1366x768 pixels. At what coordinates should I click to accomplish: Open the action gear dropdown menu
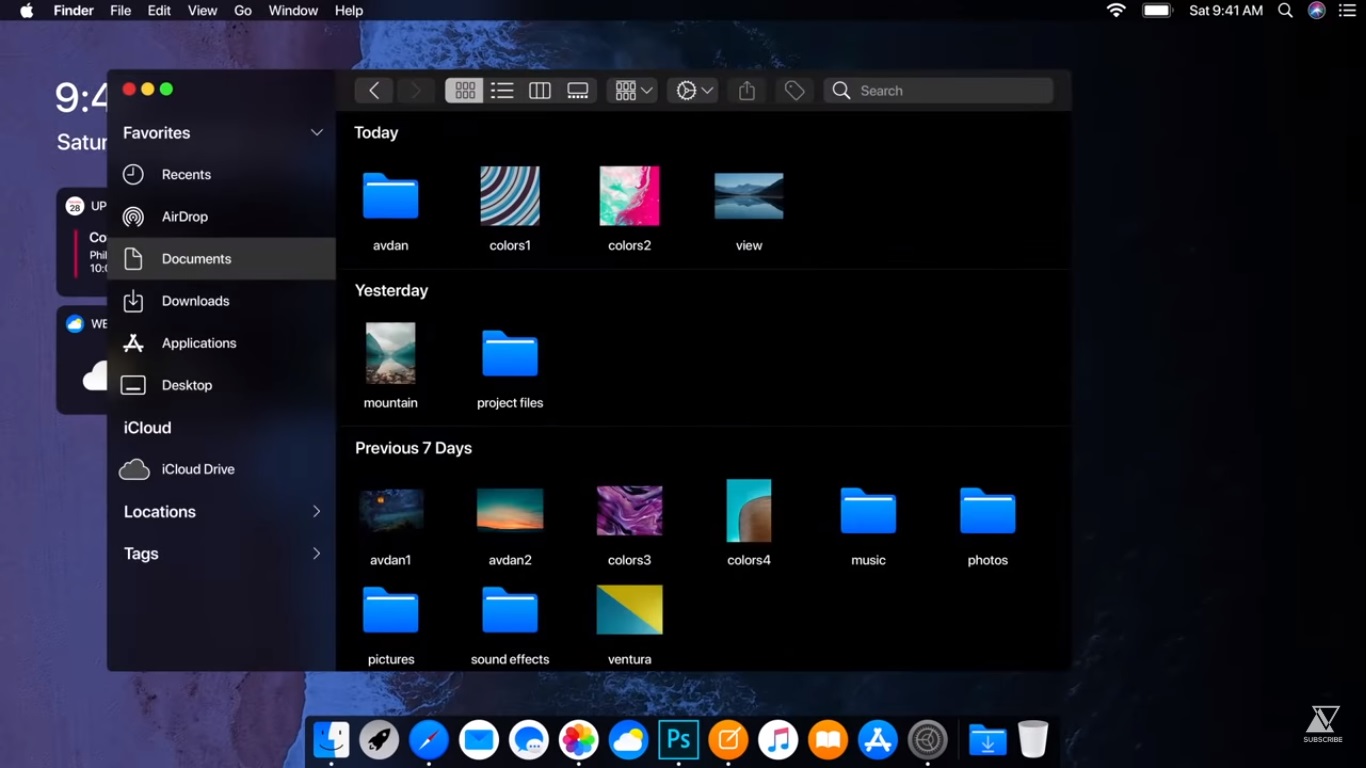694,91
